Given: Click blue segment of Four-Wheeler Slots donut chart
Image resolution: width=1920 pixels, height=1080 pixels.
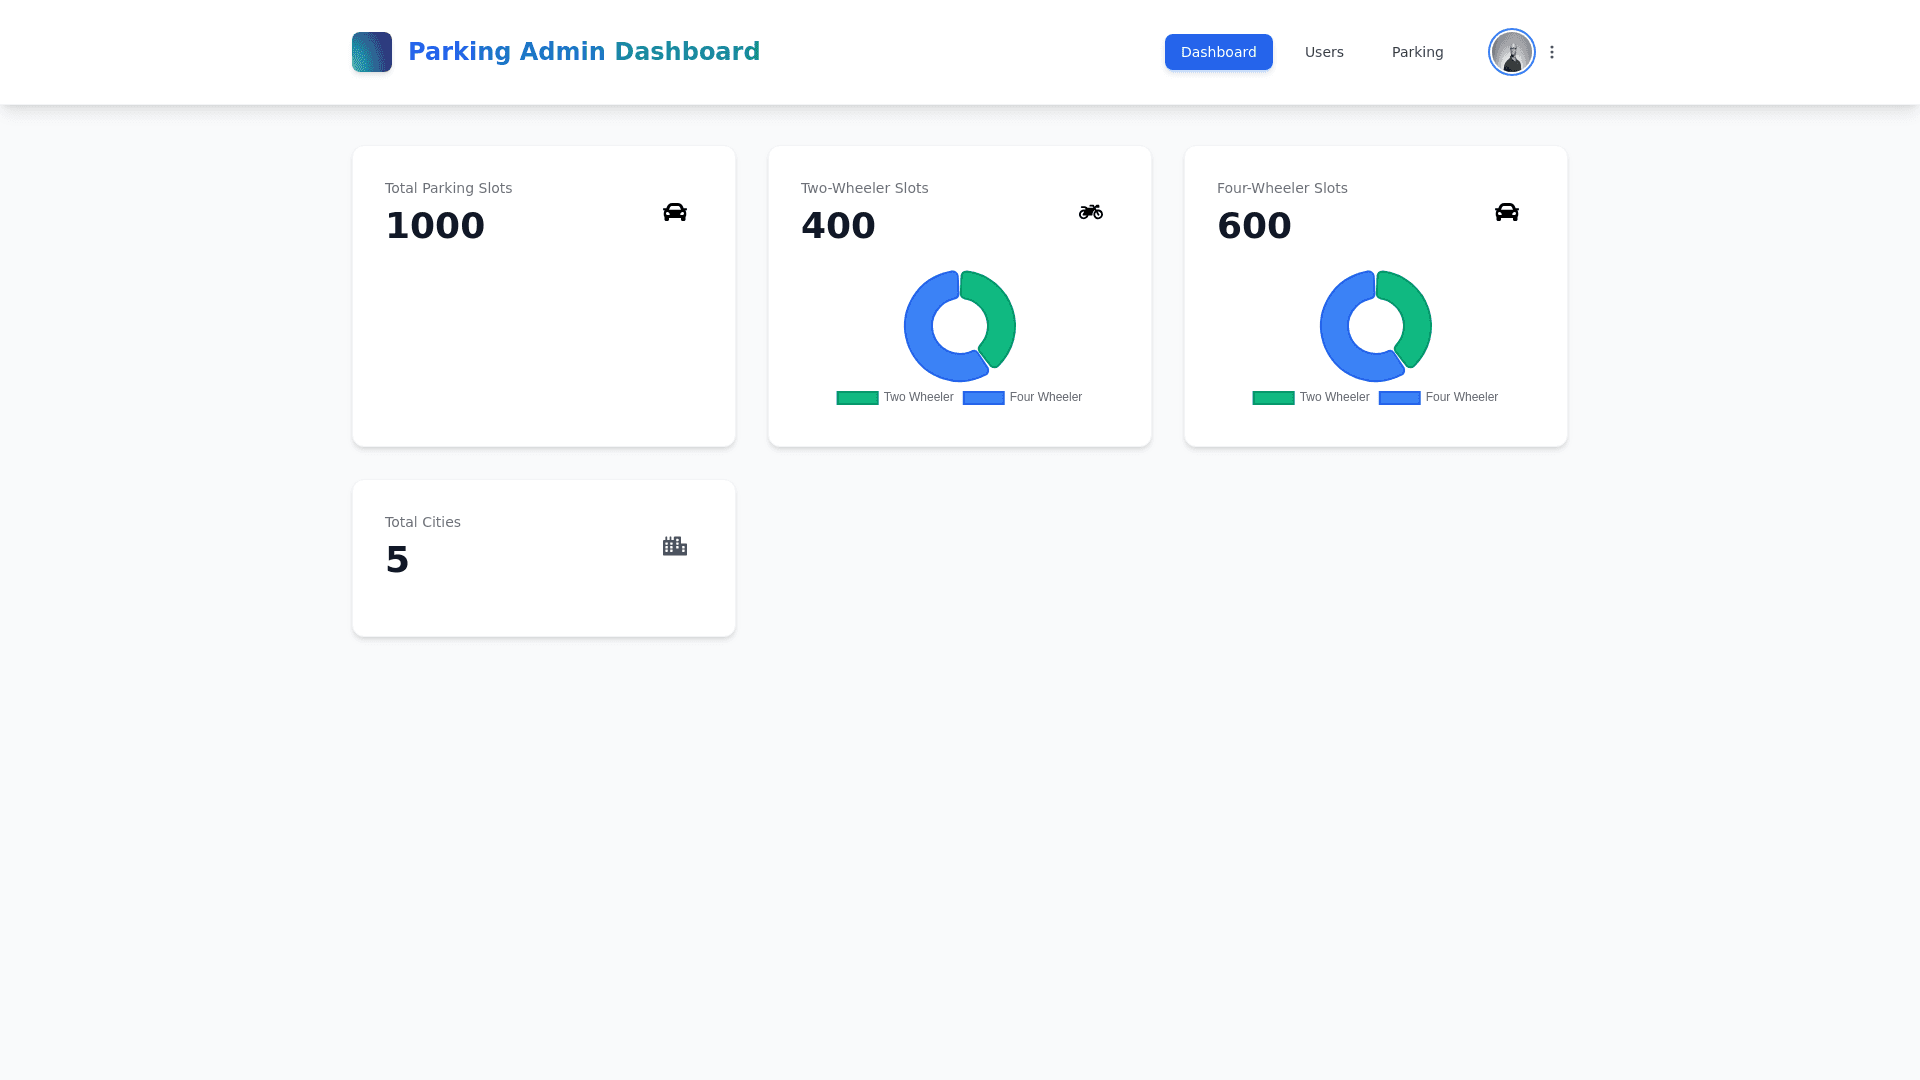Looking at the screenshot, I should tap(1336, 335).
